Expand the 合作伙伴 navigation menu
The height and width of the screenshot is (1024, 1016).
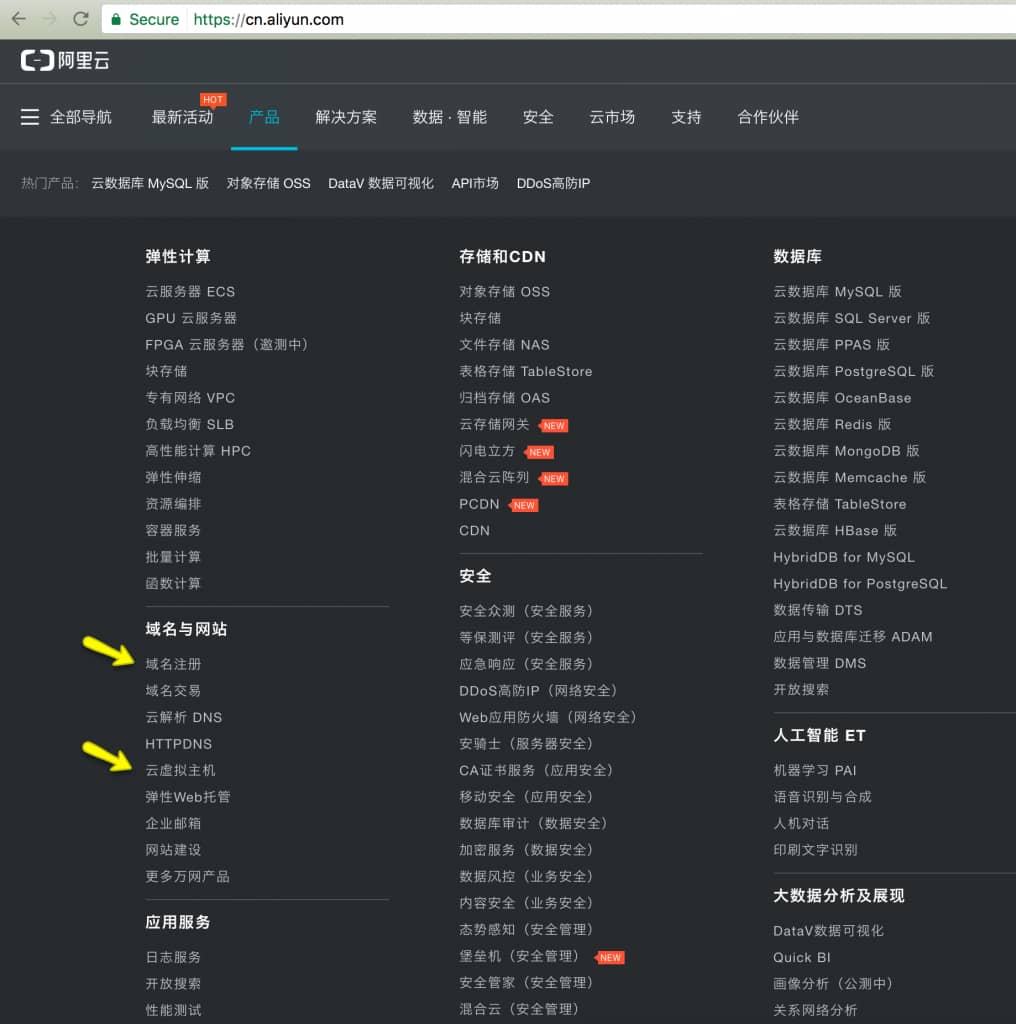pos(768,118)
